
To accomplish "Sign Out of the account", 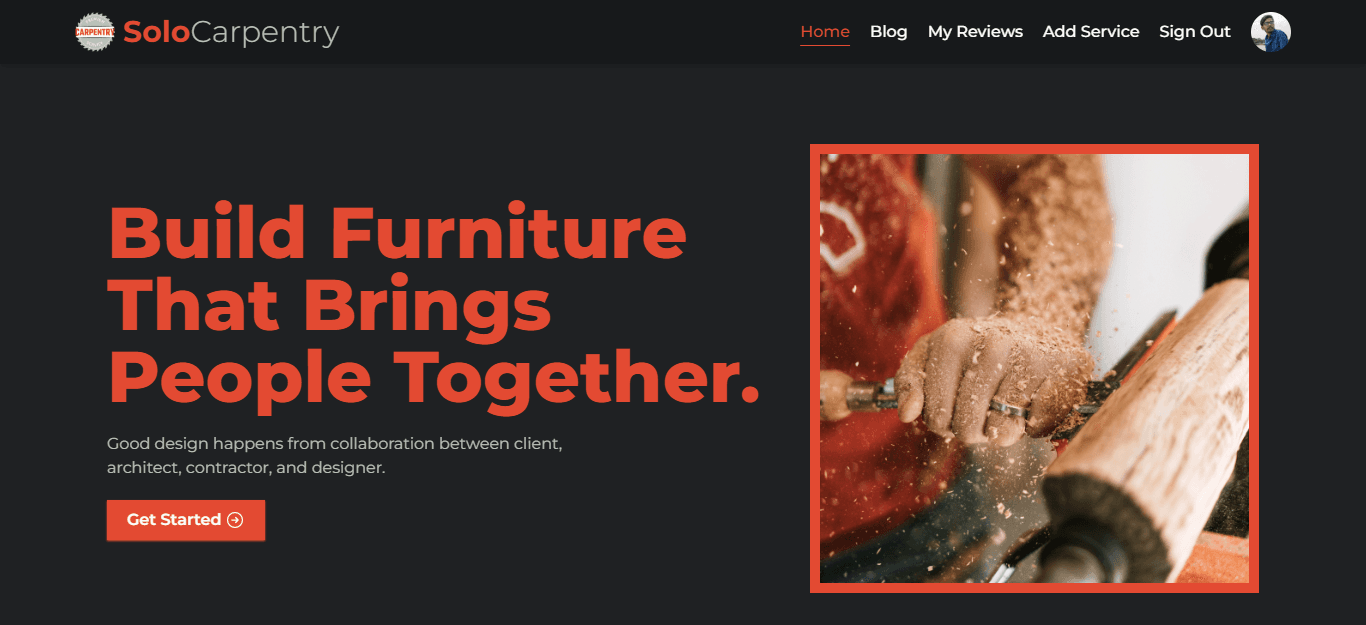I will [x=1195, y=32].
